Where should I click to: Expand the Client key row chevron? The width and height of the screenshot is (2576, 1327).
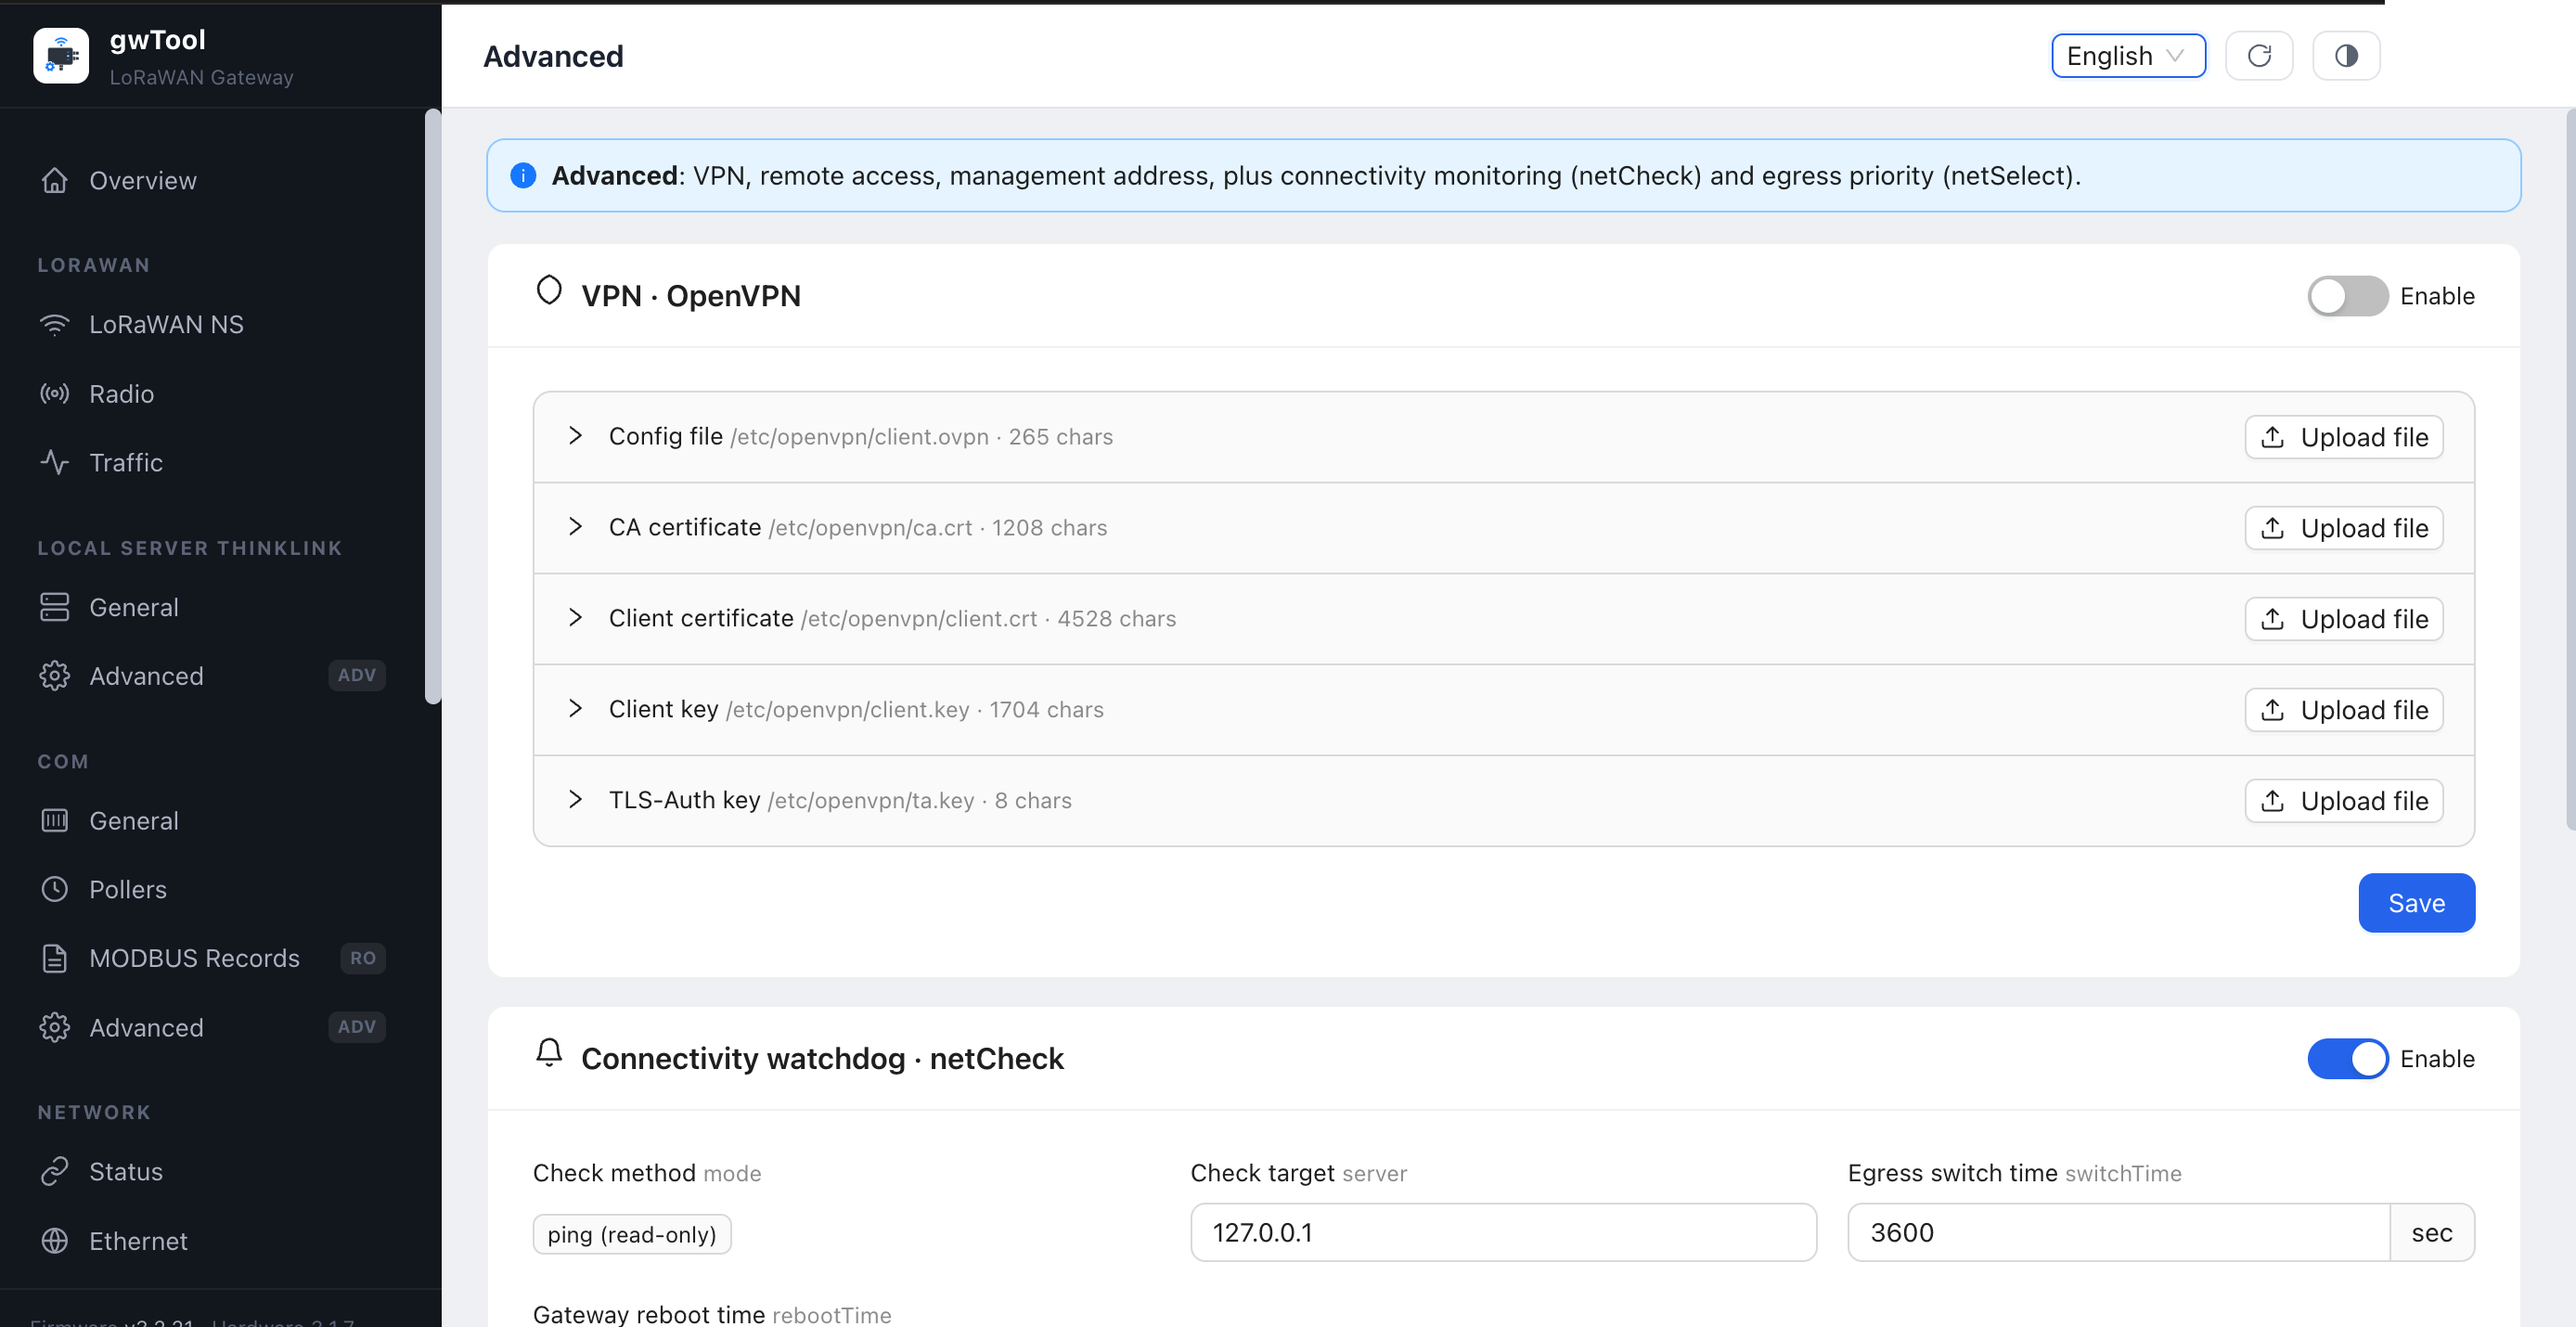[575, 709]
